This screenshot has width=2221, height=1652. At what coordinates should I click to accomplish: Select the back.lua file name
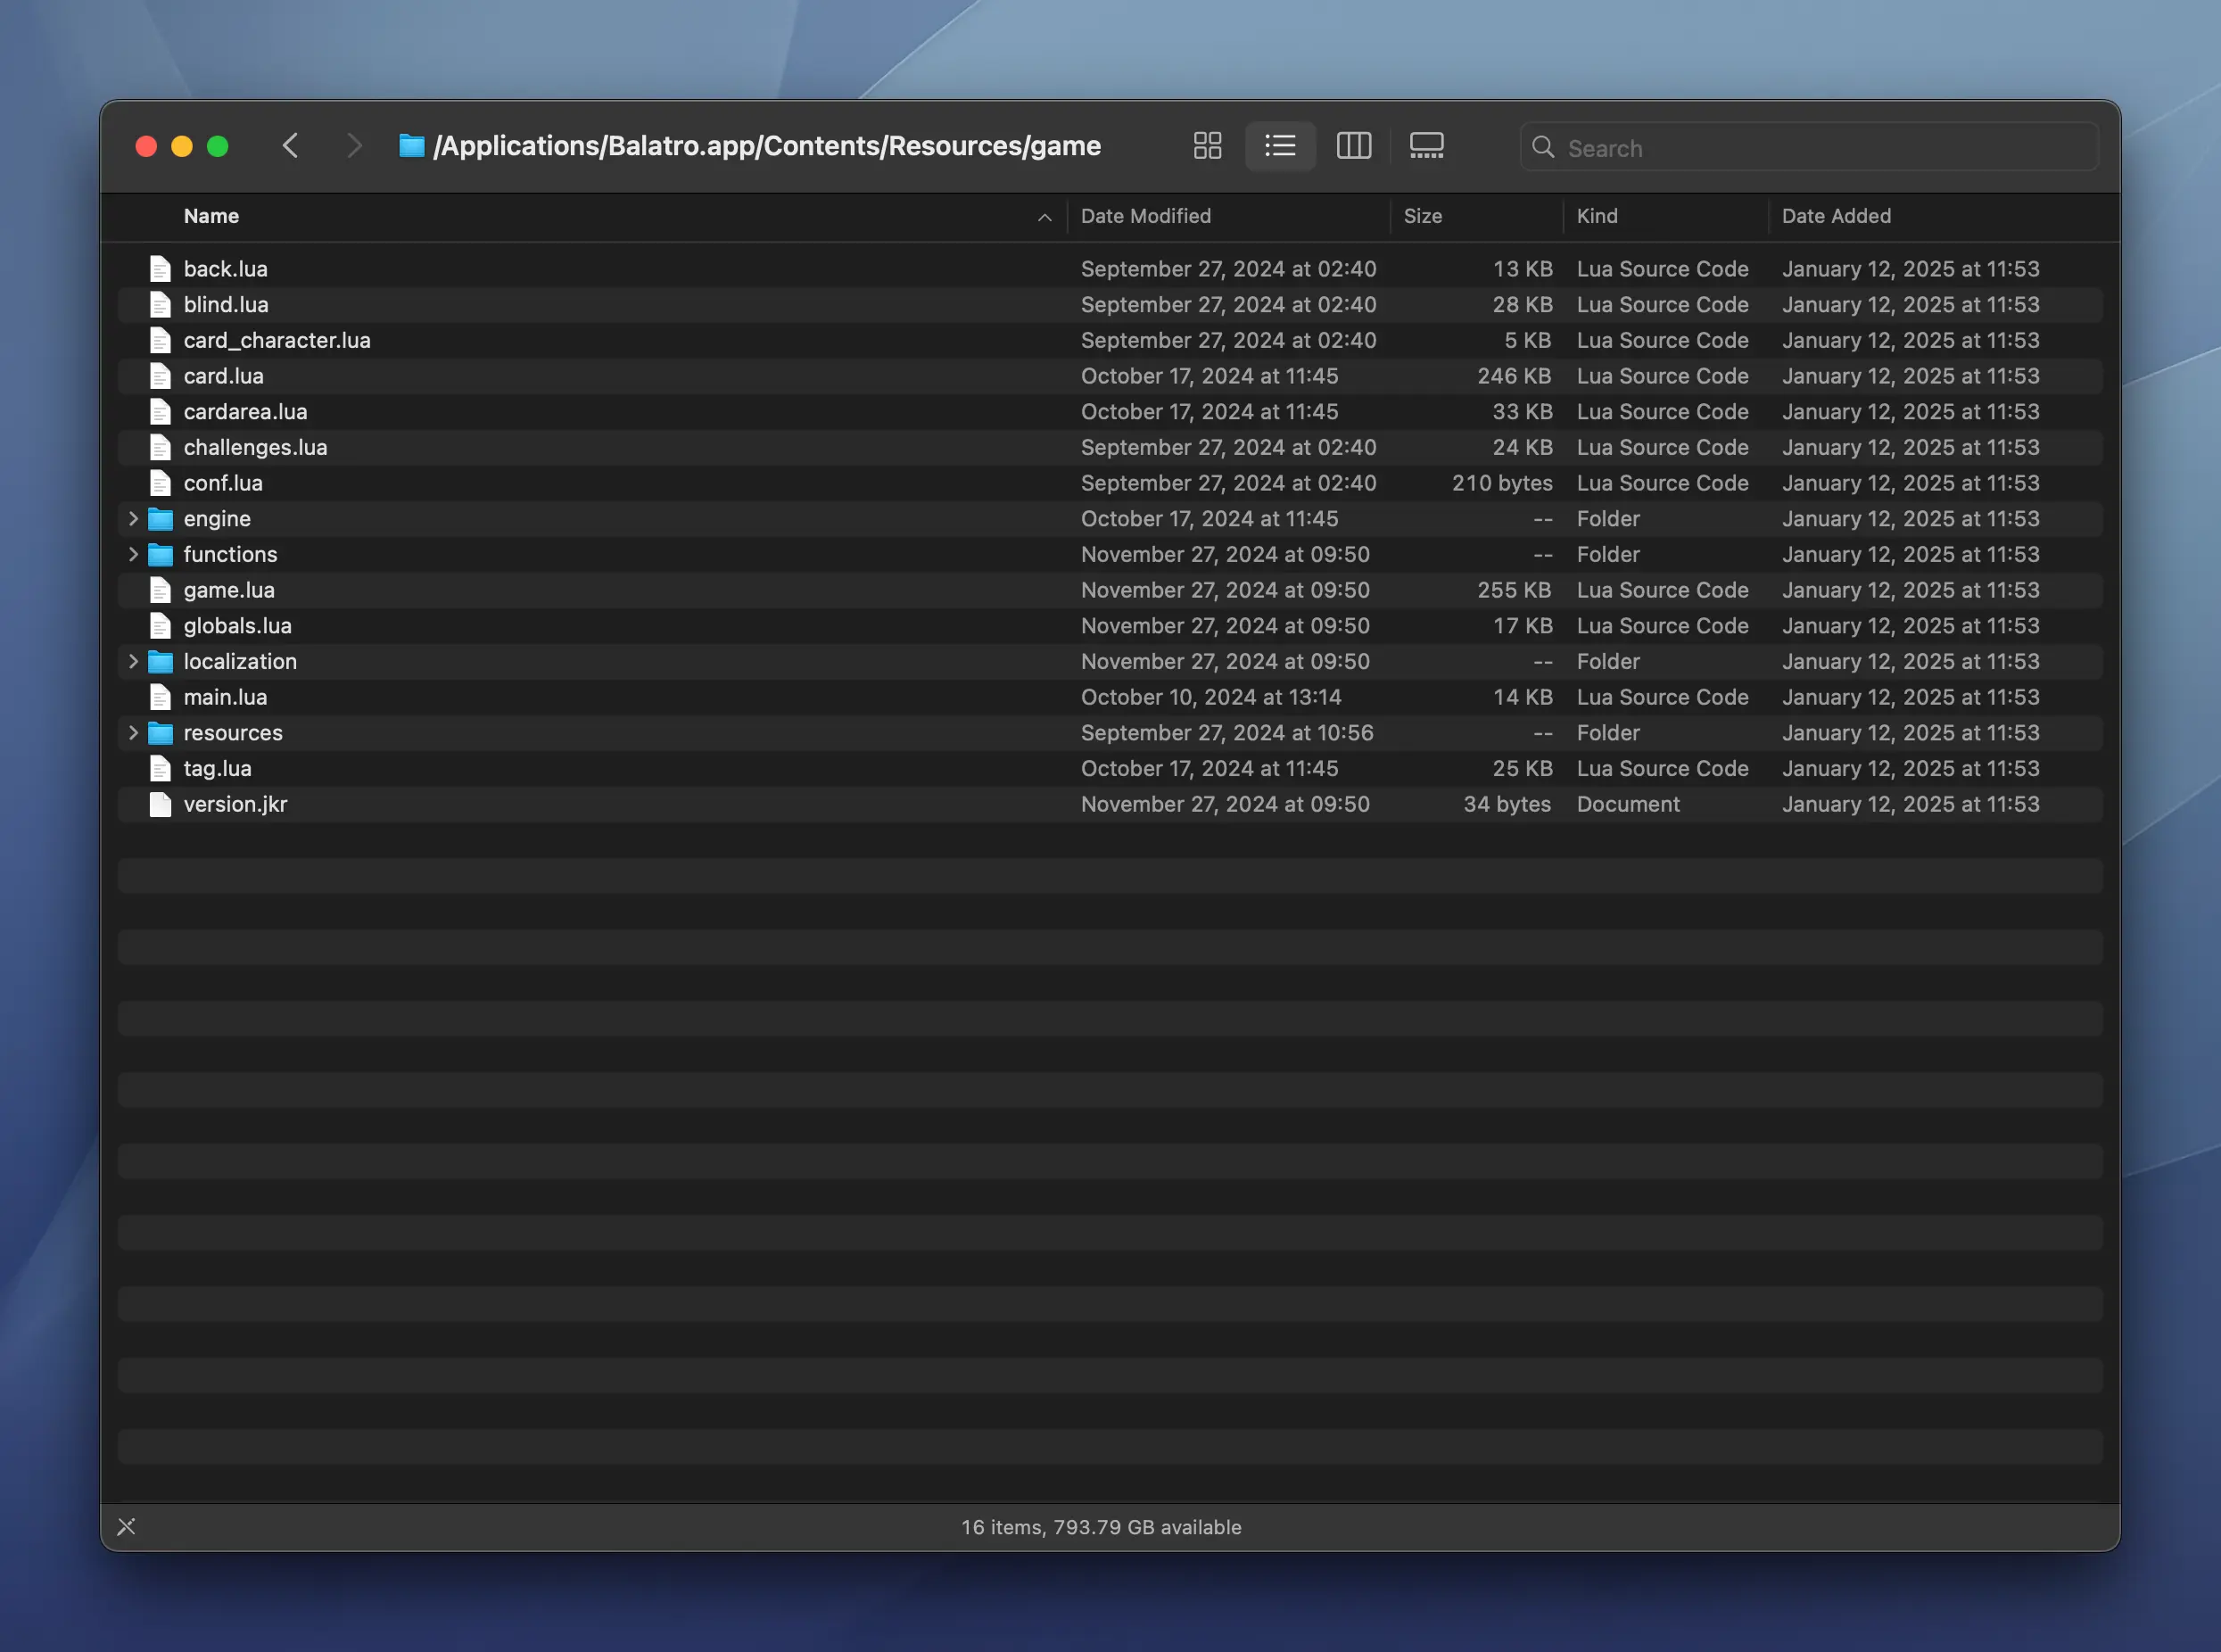(x=225, y=269)
